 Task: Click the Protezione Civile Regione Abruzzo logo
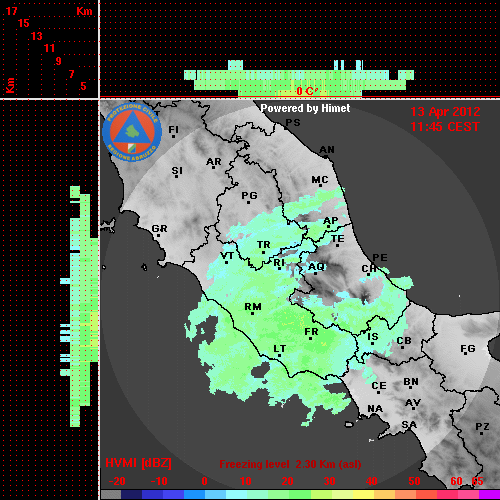tap(132, 132)
